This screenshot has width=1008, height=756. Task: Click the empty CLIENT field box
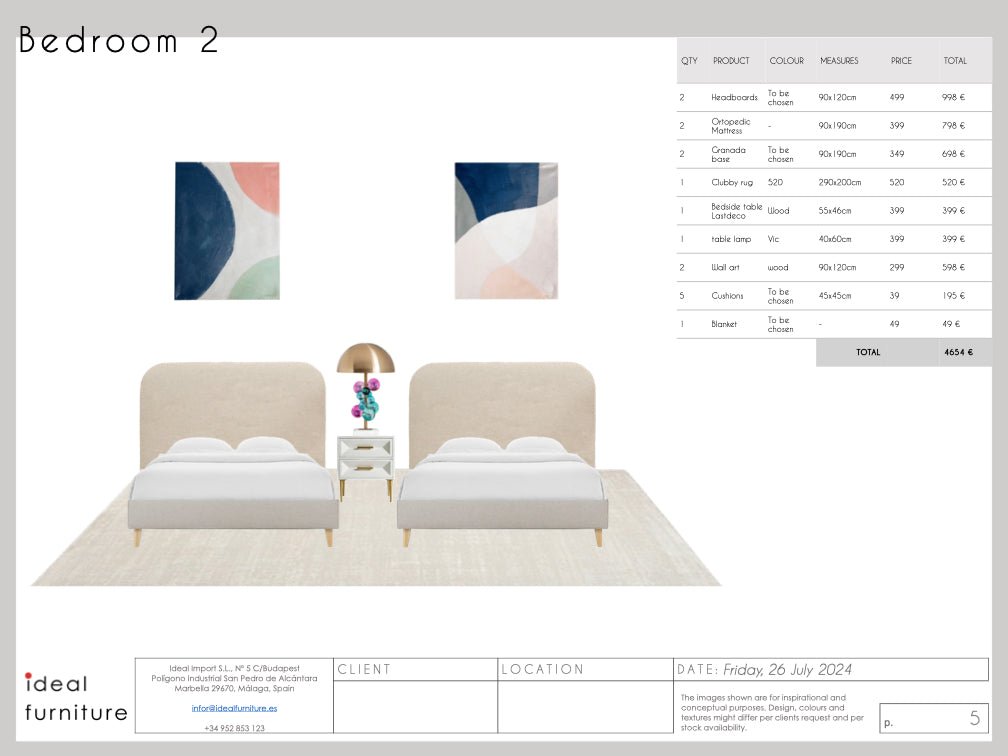pyautogui.click(x=415, y=706)
